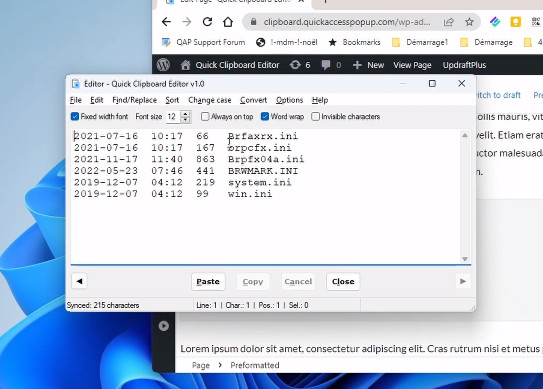This screenshot has width=543, height=389.
Task: Click New in WordPress admin bar
Action: (368, 65)
